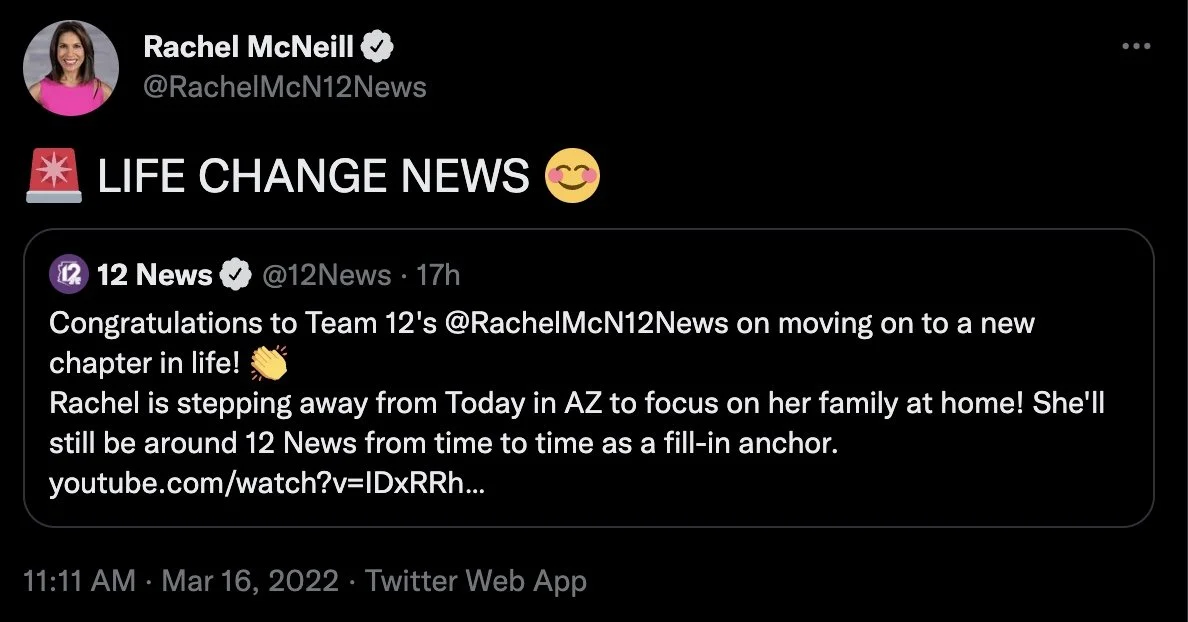Click Rachel McNeill's verified badge
The height and width of the screenshot is (622, 1188).
click(377, 47)
